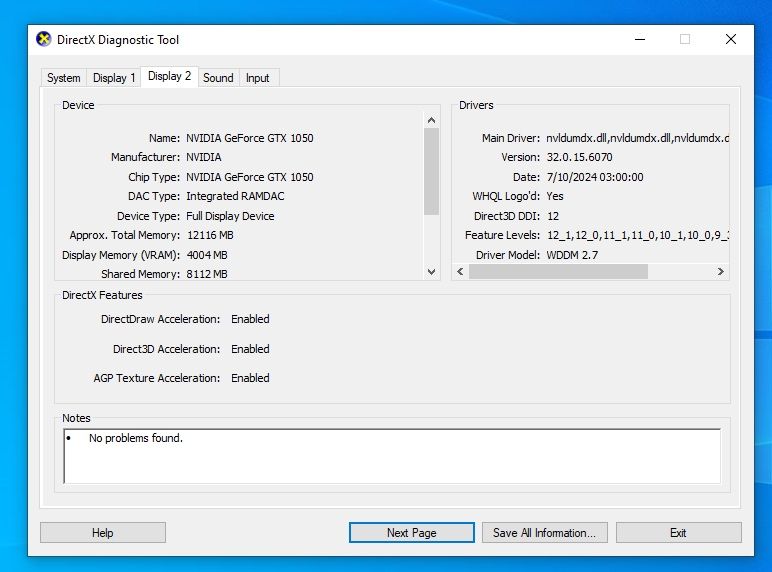Open the Input tab
Screen dimensions: 772x572
point(257,78)
